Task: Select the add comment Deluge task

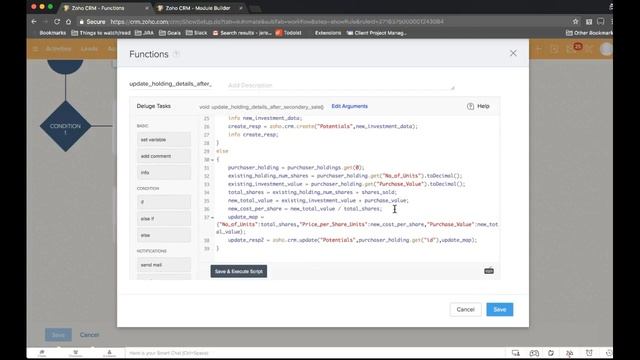Action: point(164,156)
